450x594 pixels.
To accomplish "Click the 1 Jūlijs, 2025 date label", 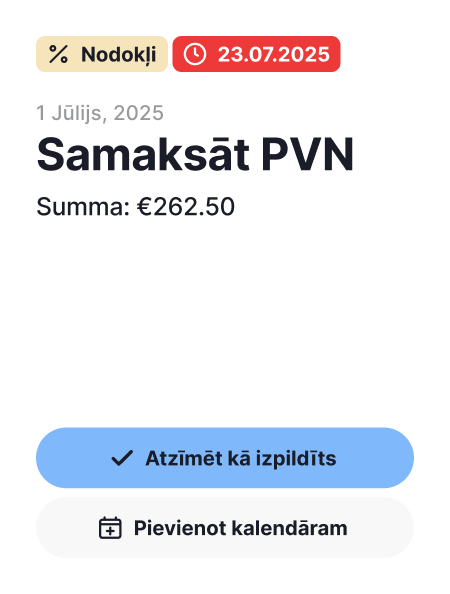I will point(100,113).
